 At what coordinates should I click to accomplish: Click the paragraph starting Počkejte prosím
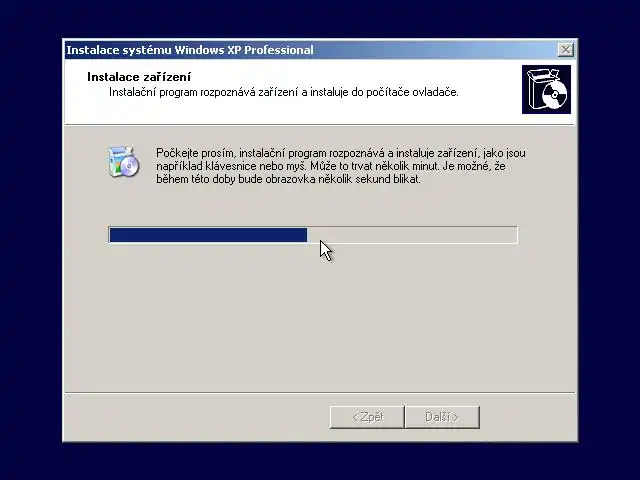(x=341, y=166)
